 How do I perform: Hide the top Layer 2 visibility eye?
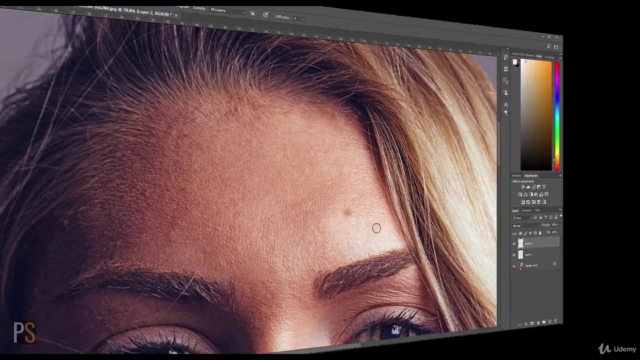[x=513, y=244]
